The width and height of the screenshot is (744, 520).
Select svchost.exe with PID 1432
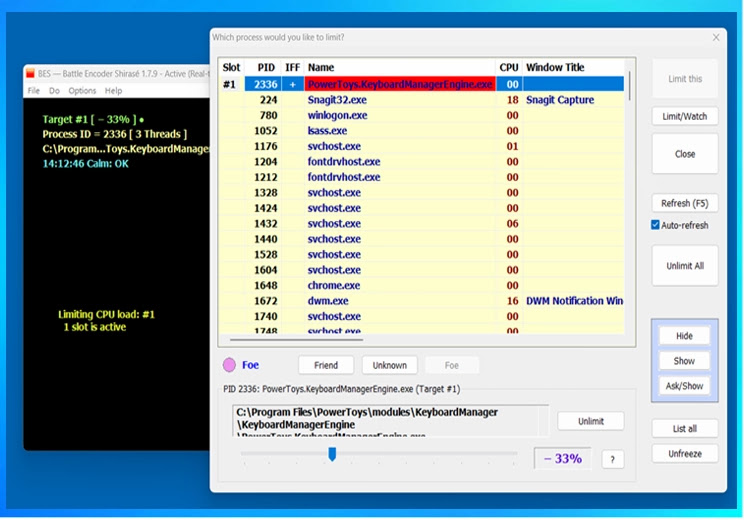coord(422,223)
